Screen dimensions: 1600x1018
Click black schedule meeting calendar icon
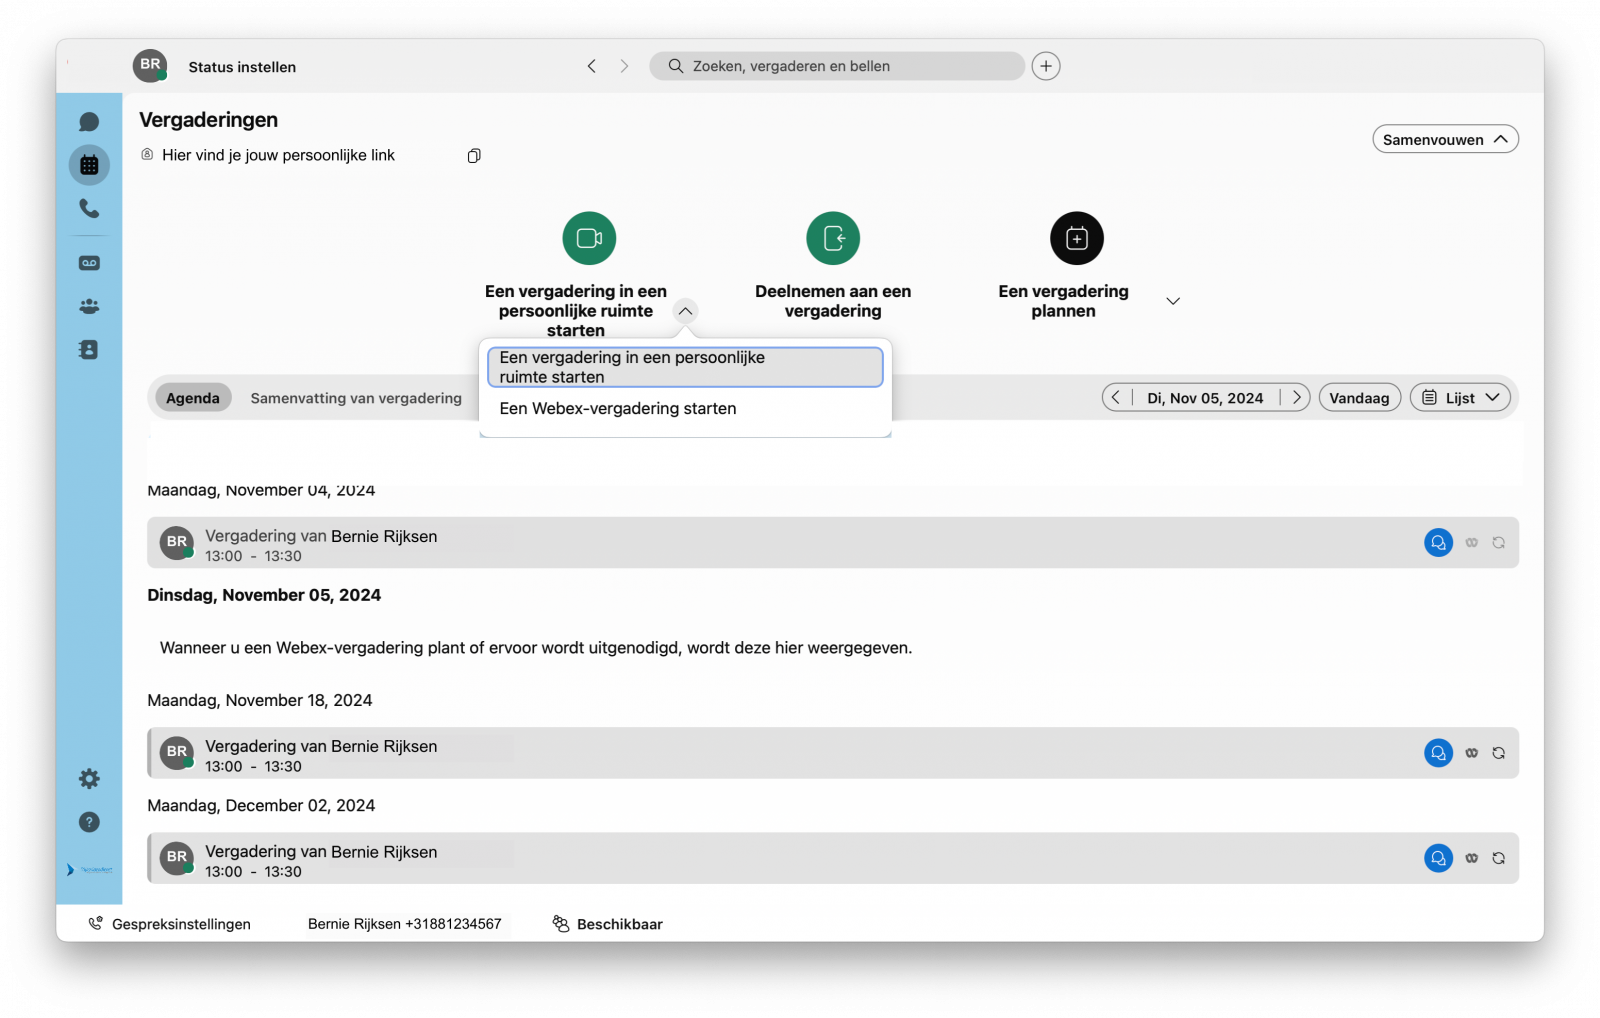1077,238
